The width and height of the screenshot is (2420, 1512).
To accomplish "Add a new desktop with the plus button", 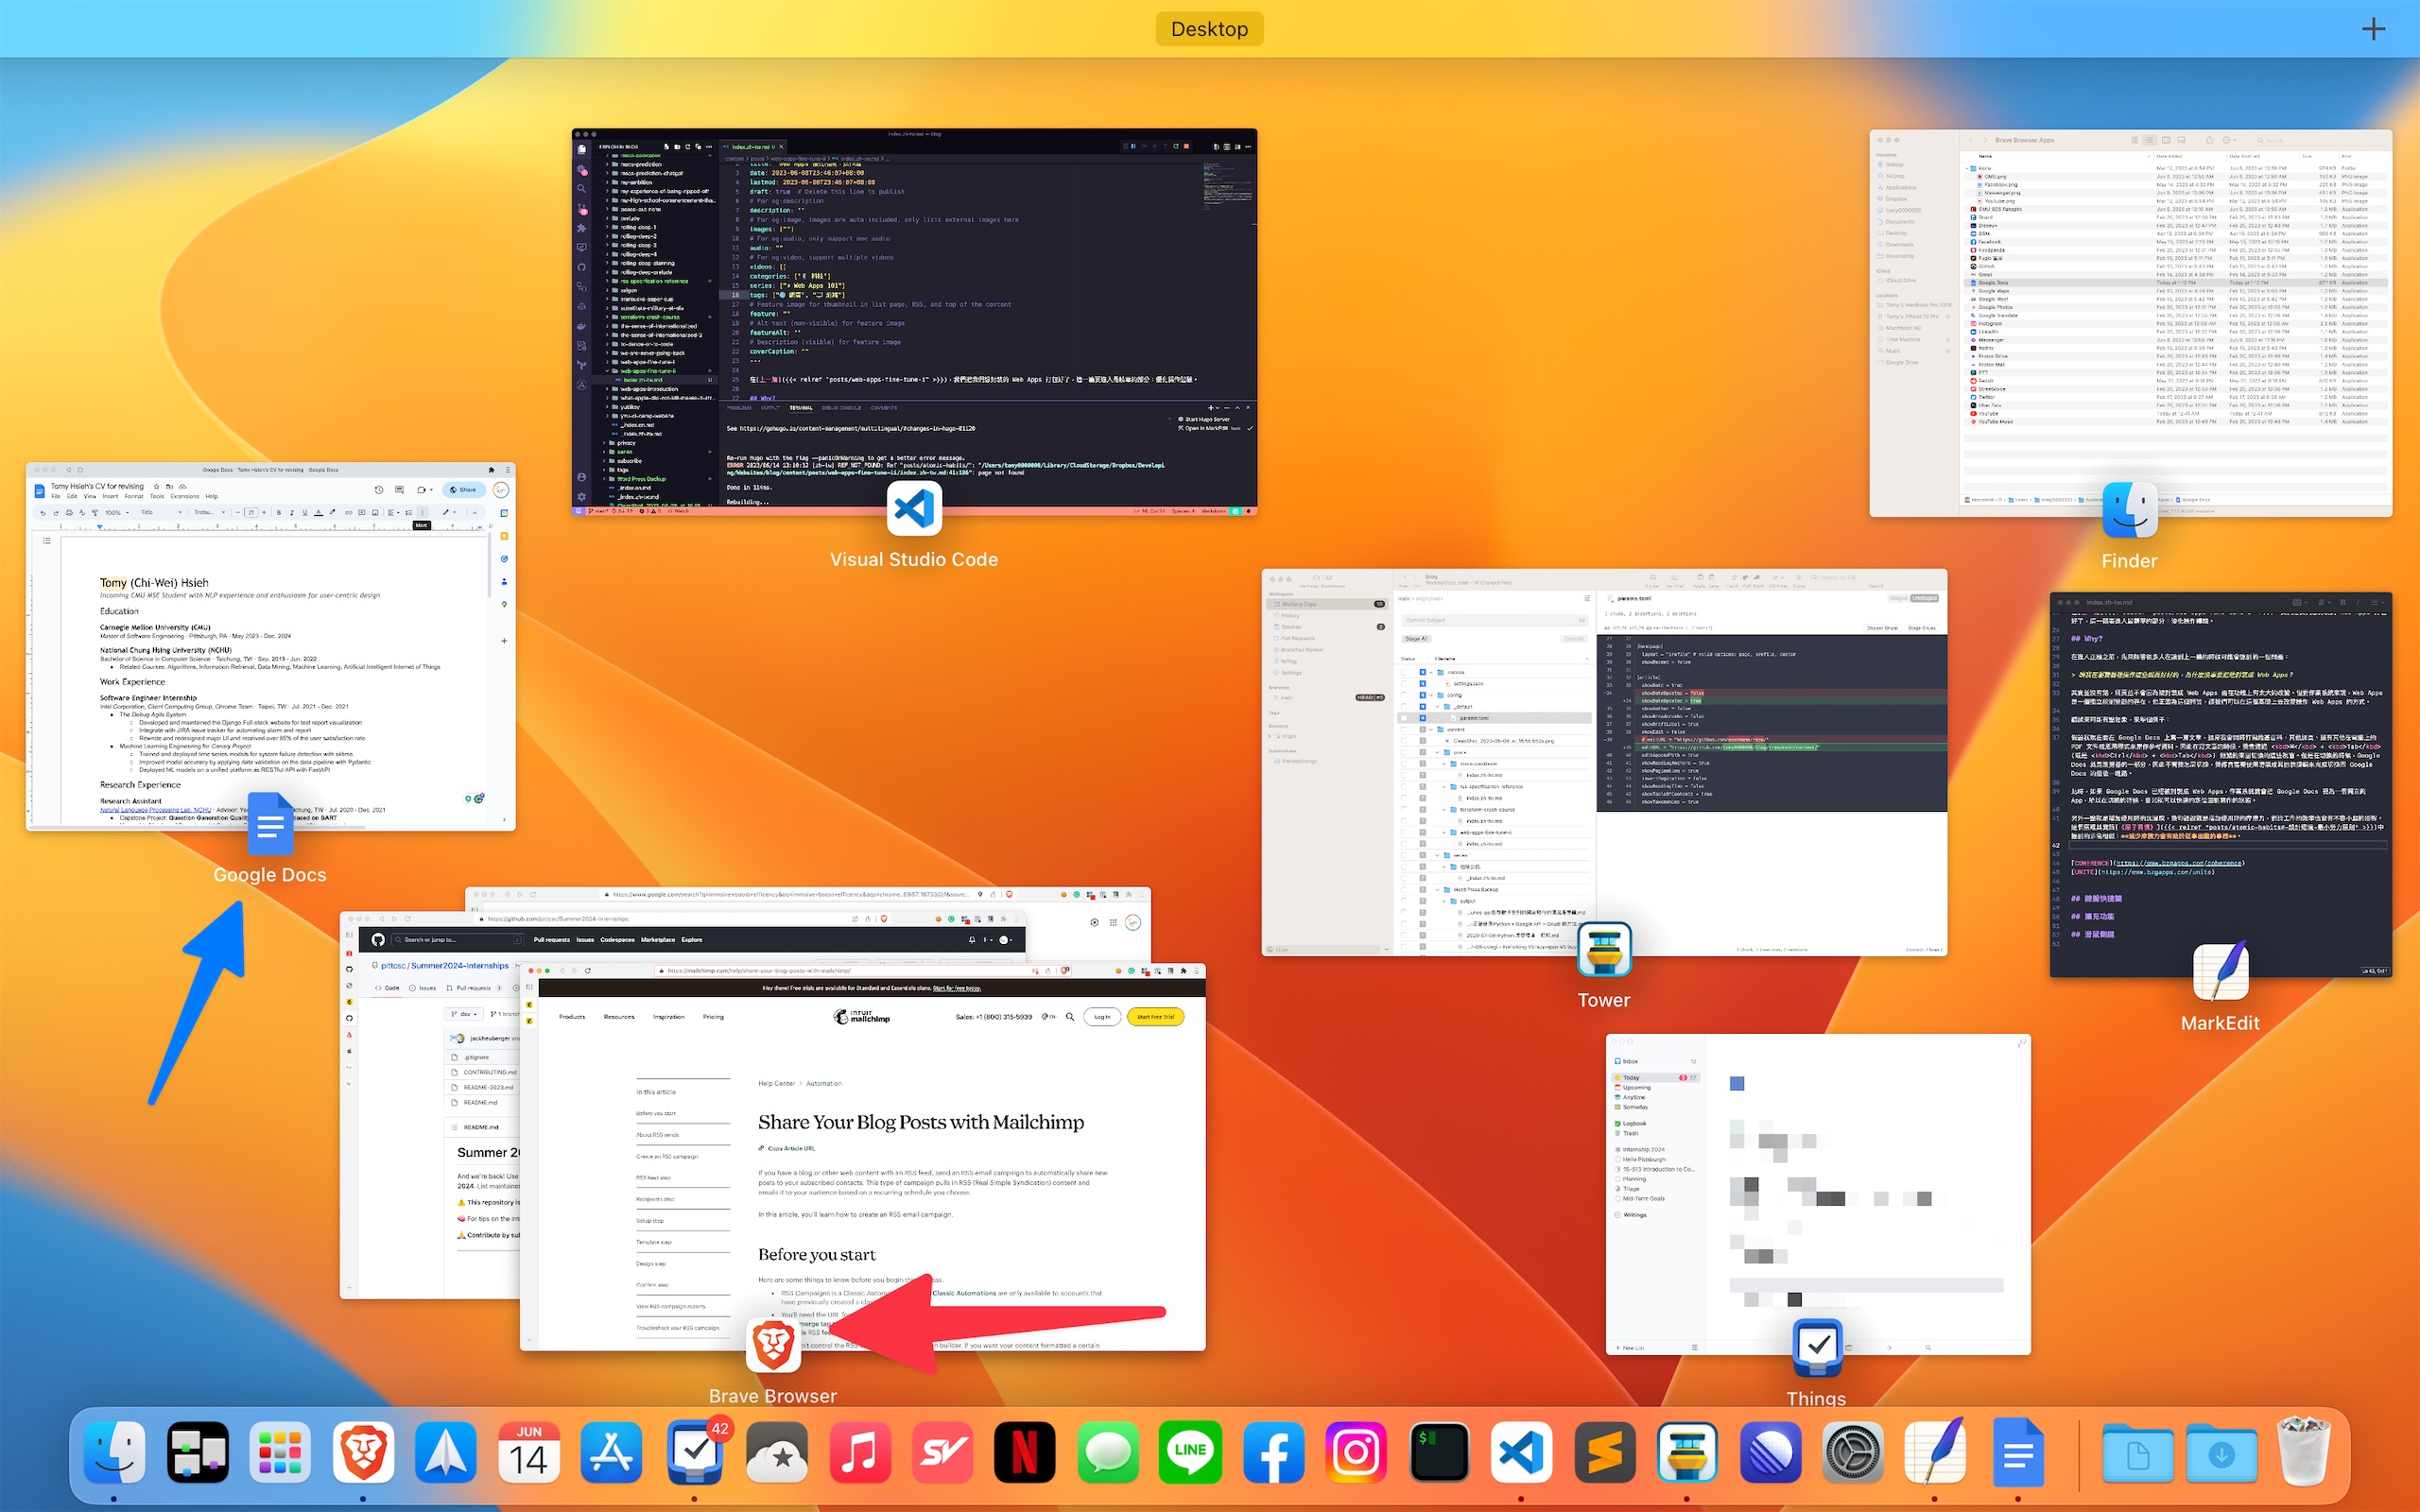I will coord(2374,29).
